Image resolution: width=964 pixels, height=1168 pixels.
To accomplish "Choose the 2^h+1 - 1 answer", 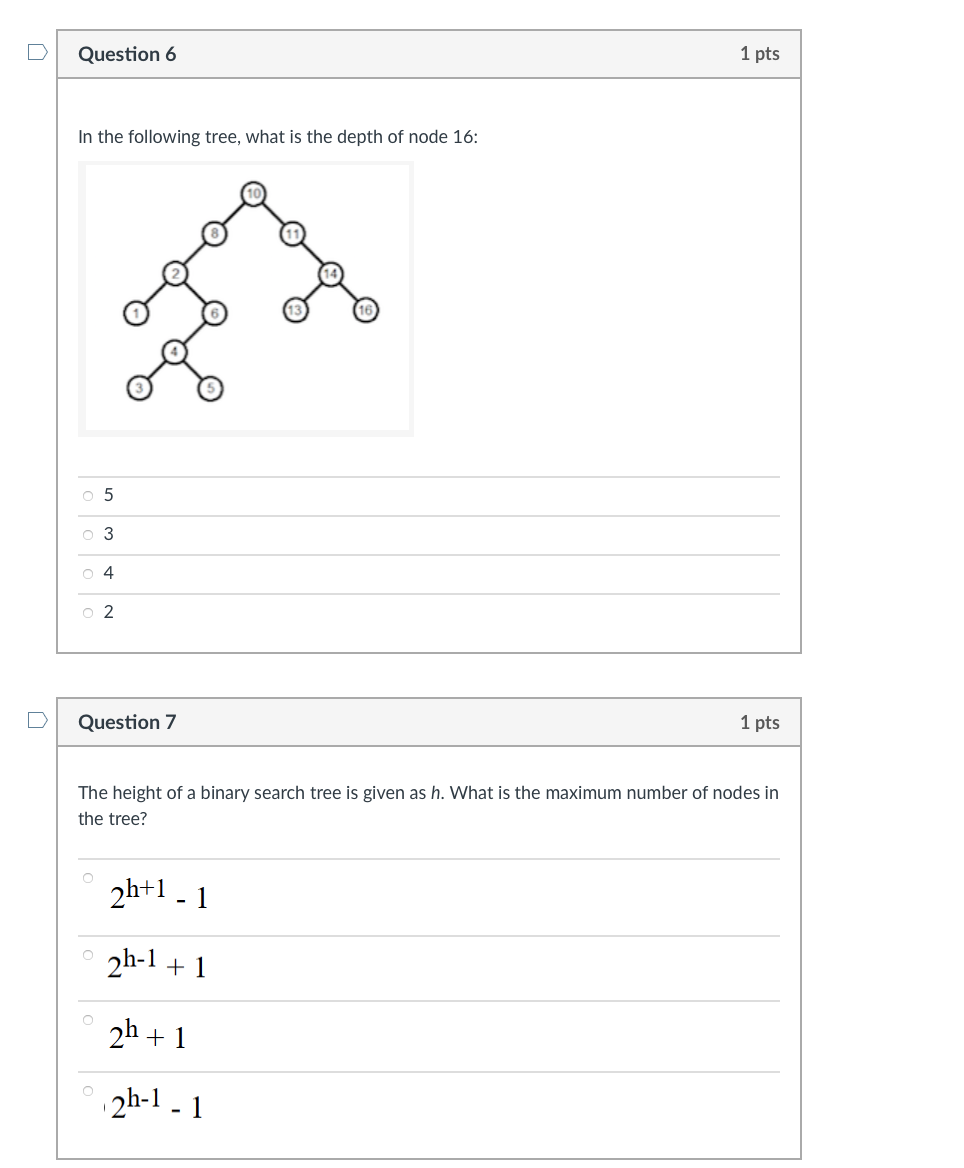I will 87,876.
